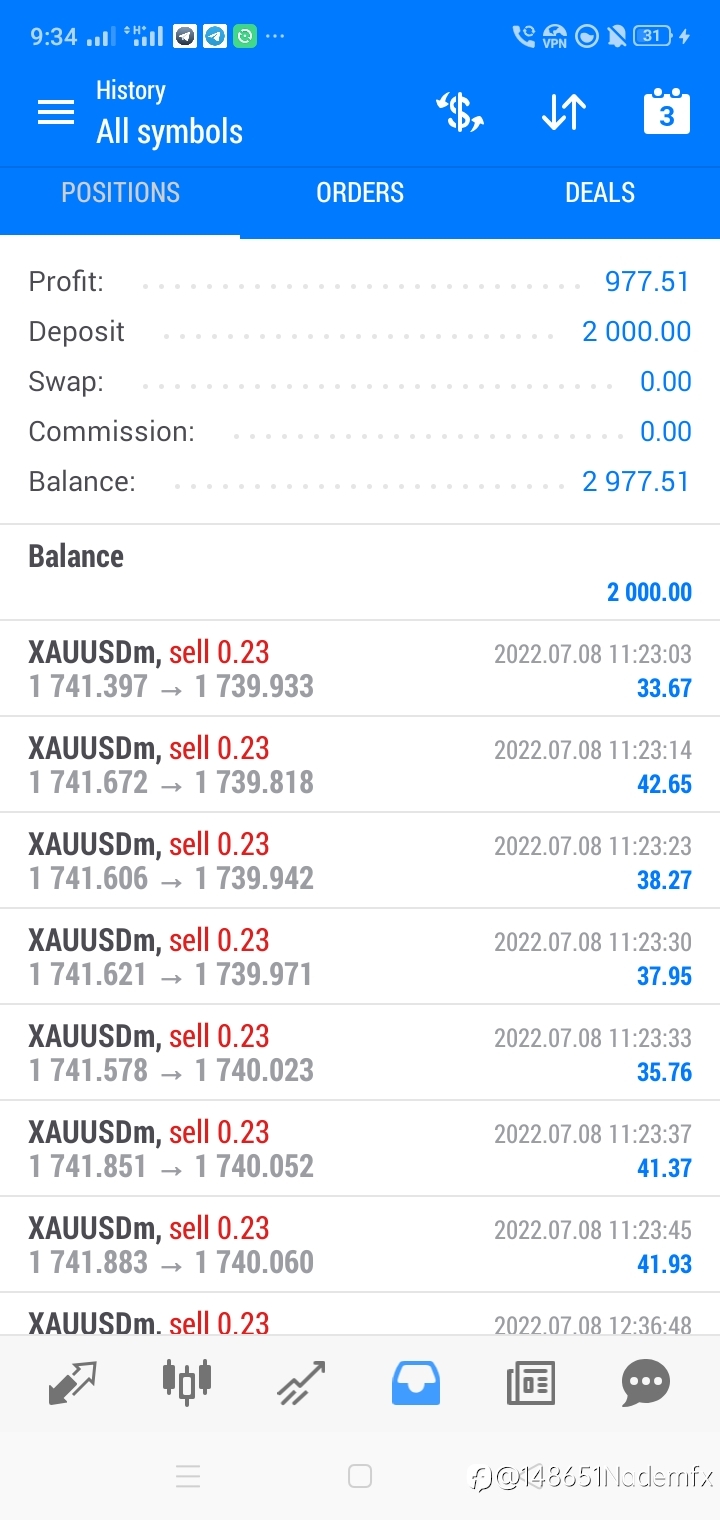Open the Quotes tab in bottom bar
Image resolution: width=720 pixels, height=1520 pixels.
click(73, 1384)
